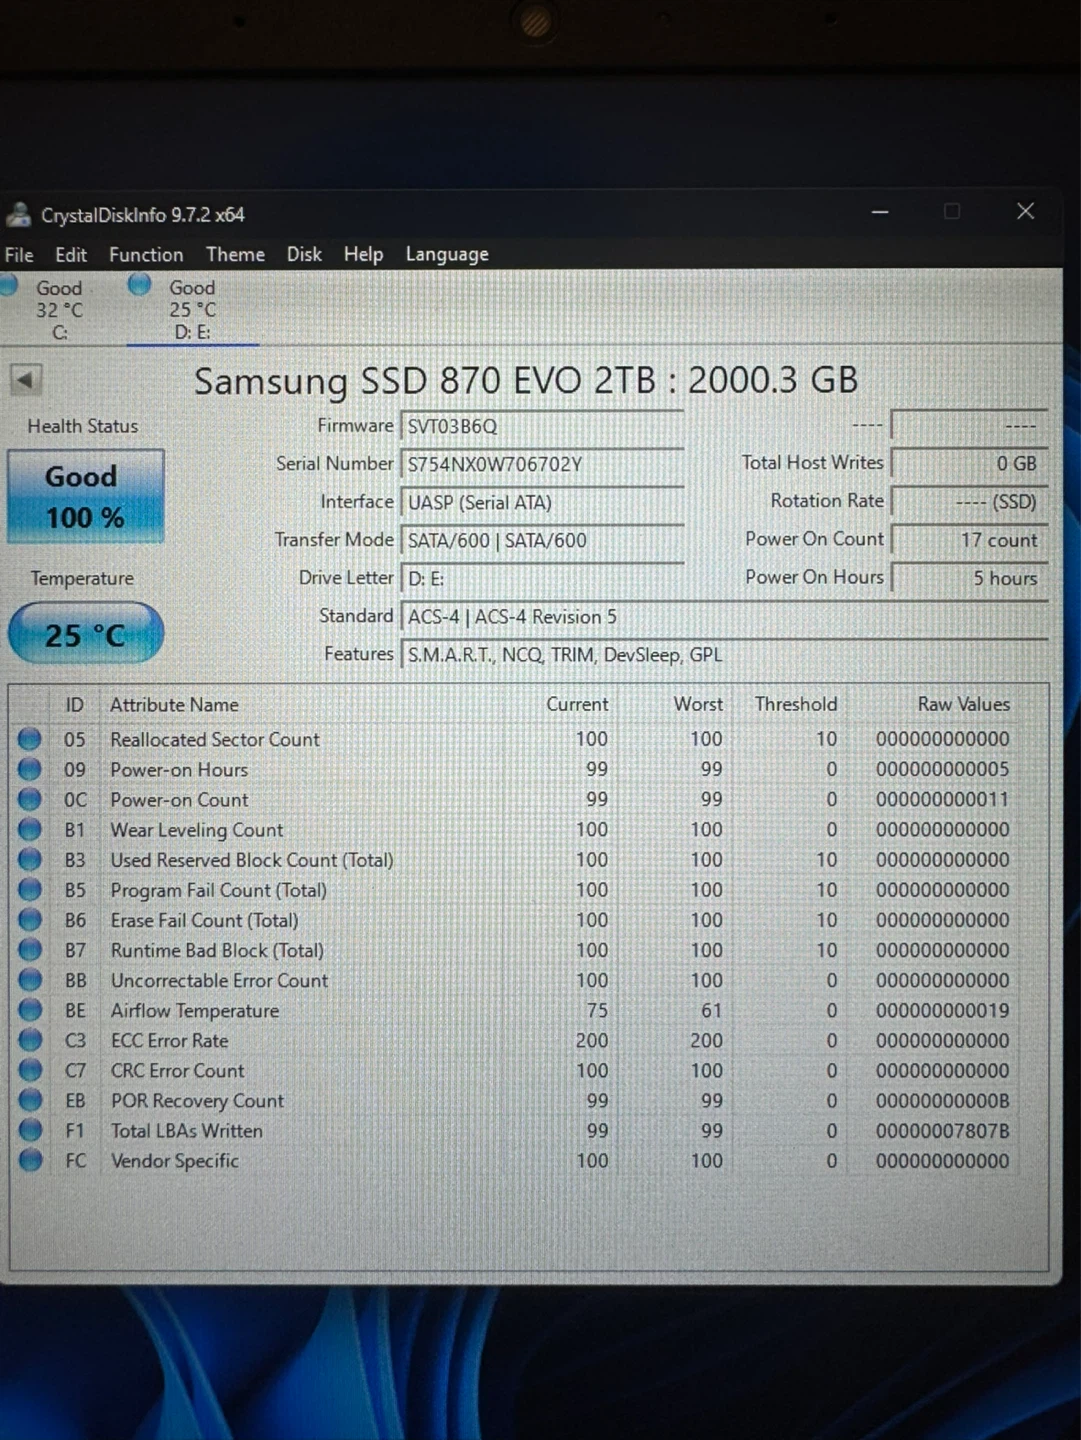Click the 25 °C temperature button
Viewport: 1081px width, 1440px height.
coord(86,633)
